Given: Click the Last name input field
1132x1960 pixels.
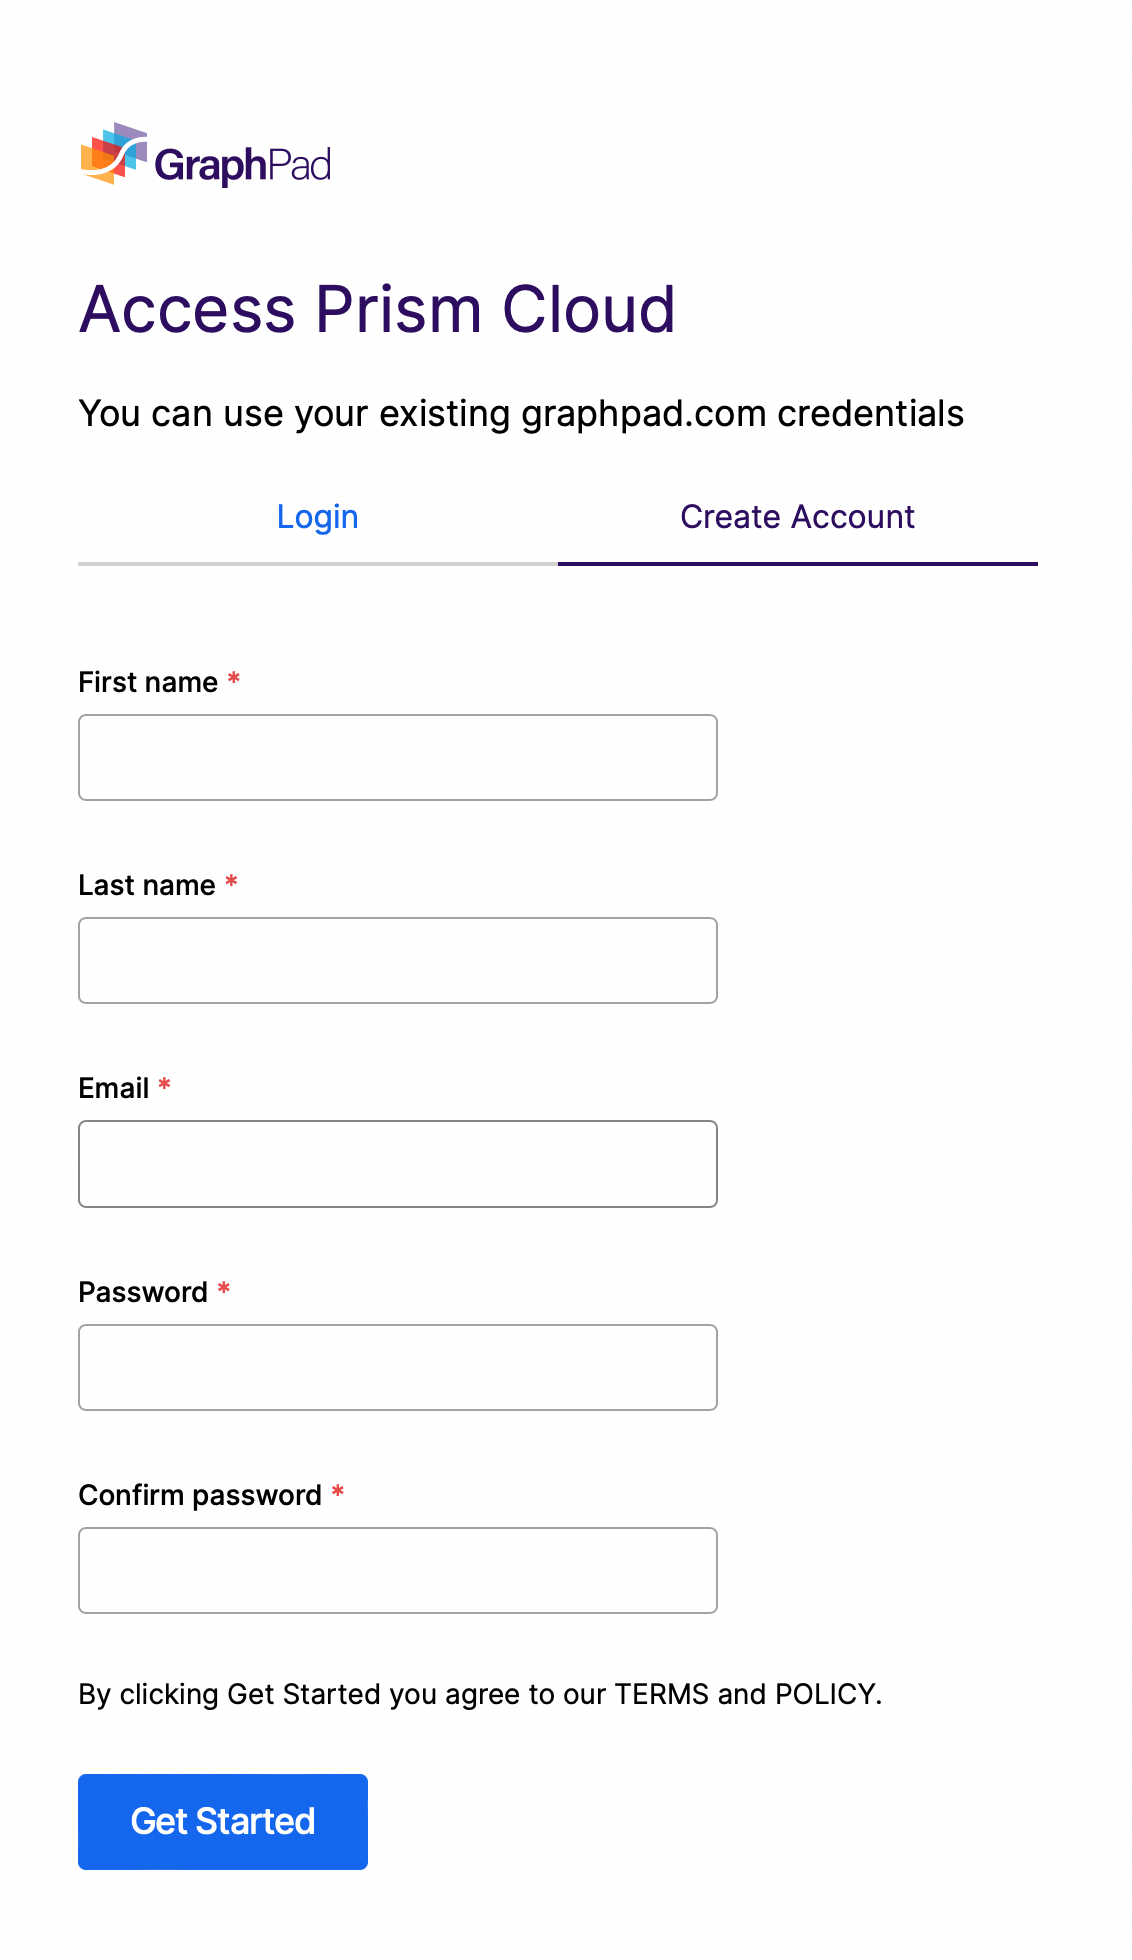Looking at the screenshot, I should pos(397,960).
